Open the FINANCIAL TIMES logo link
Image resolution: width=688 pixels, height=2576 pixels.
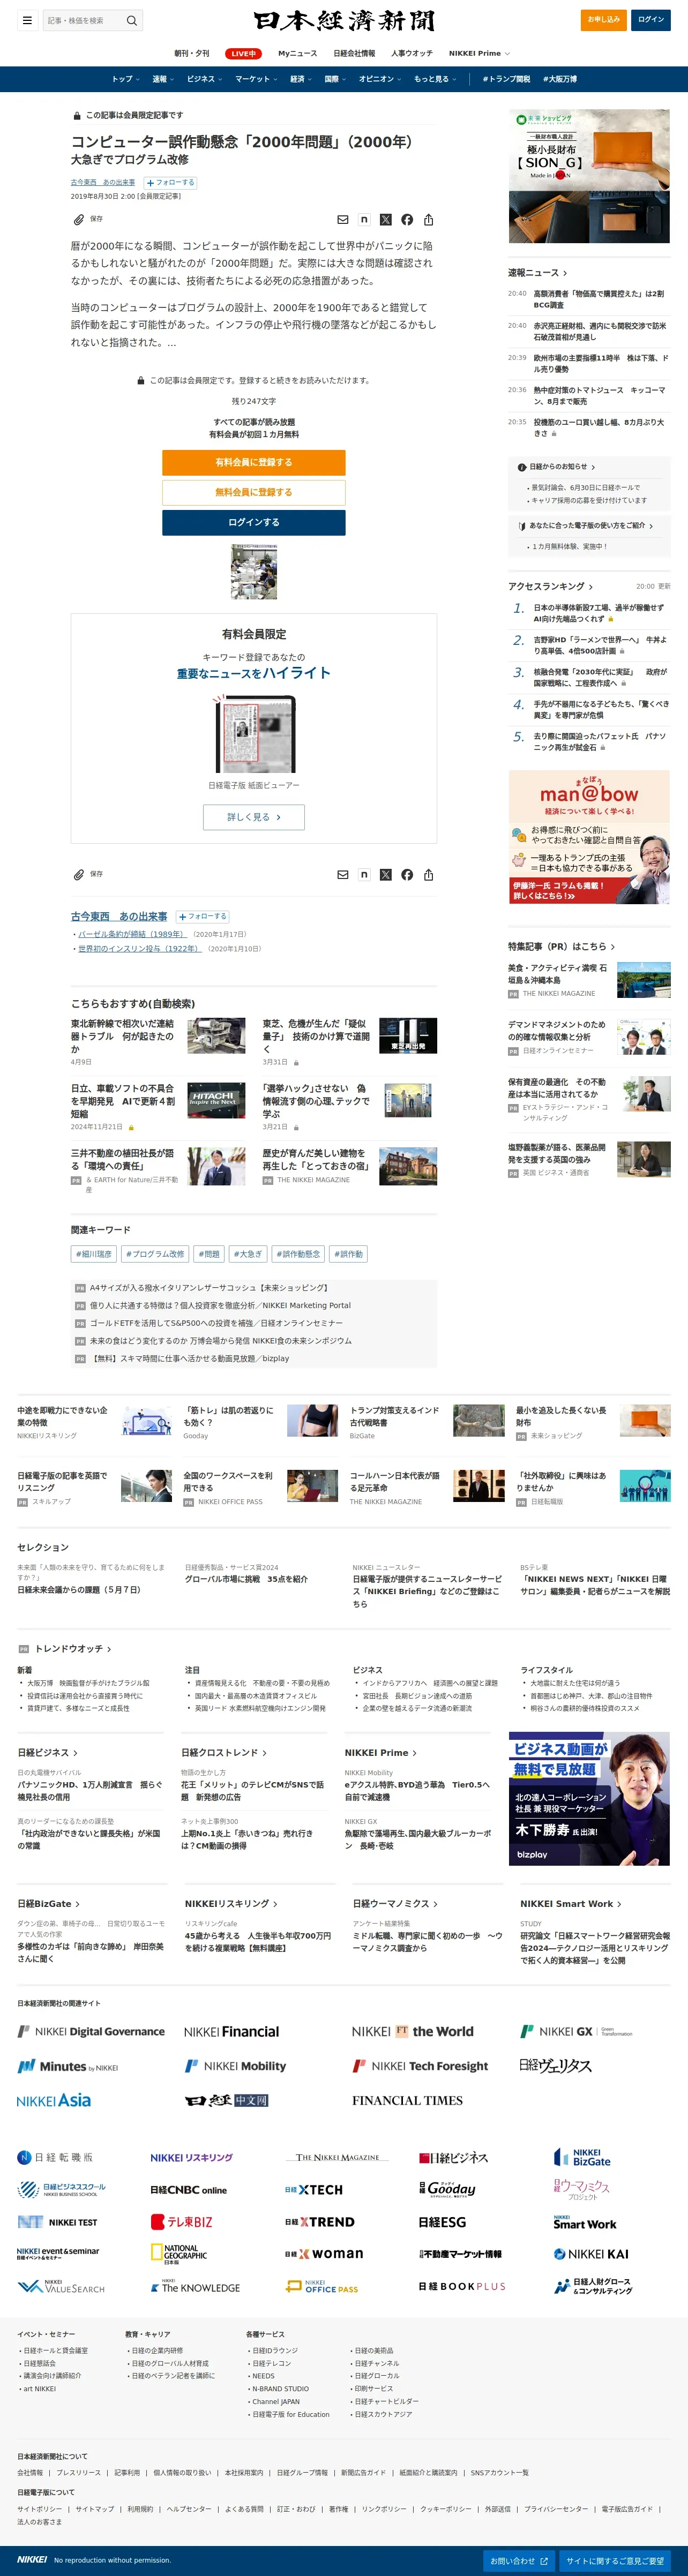pyautogui.click(x=407, y=2101)
